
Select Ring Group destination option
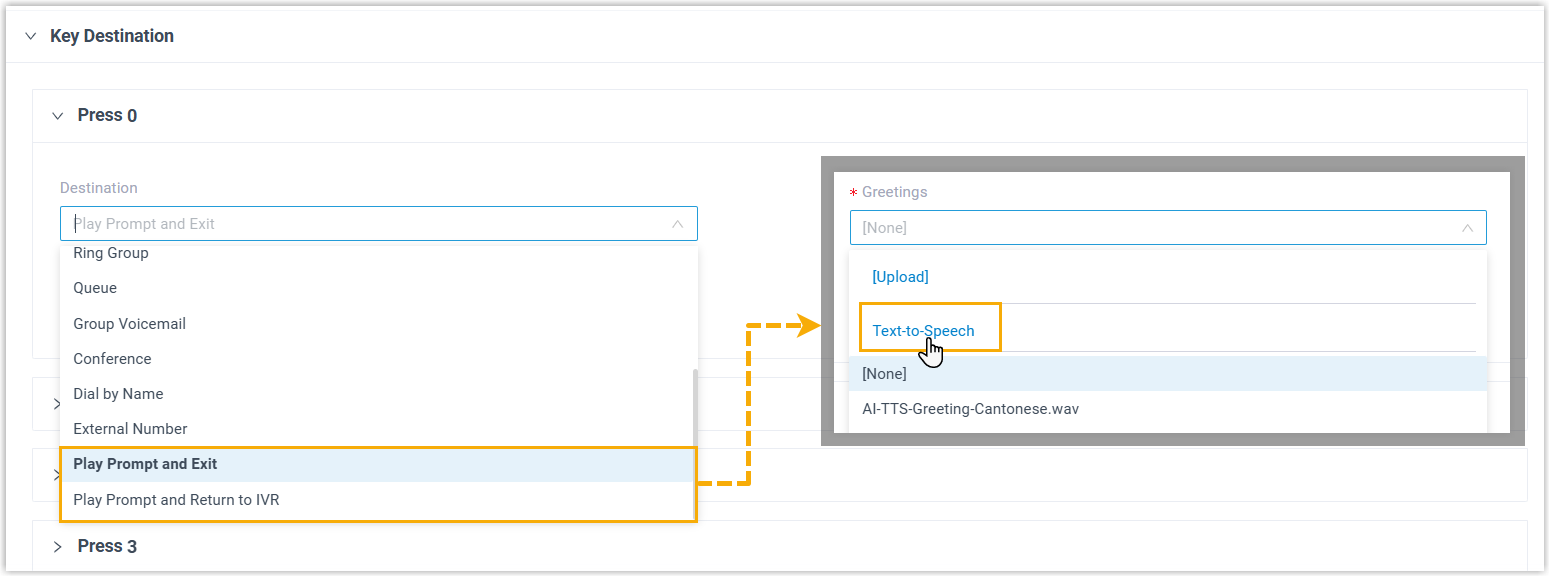pos(111,253)
